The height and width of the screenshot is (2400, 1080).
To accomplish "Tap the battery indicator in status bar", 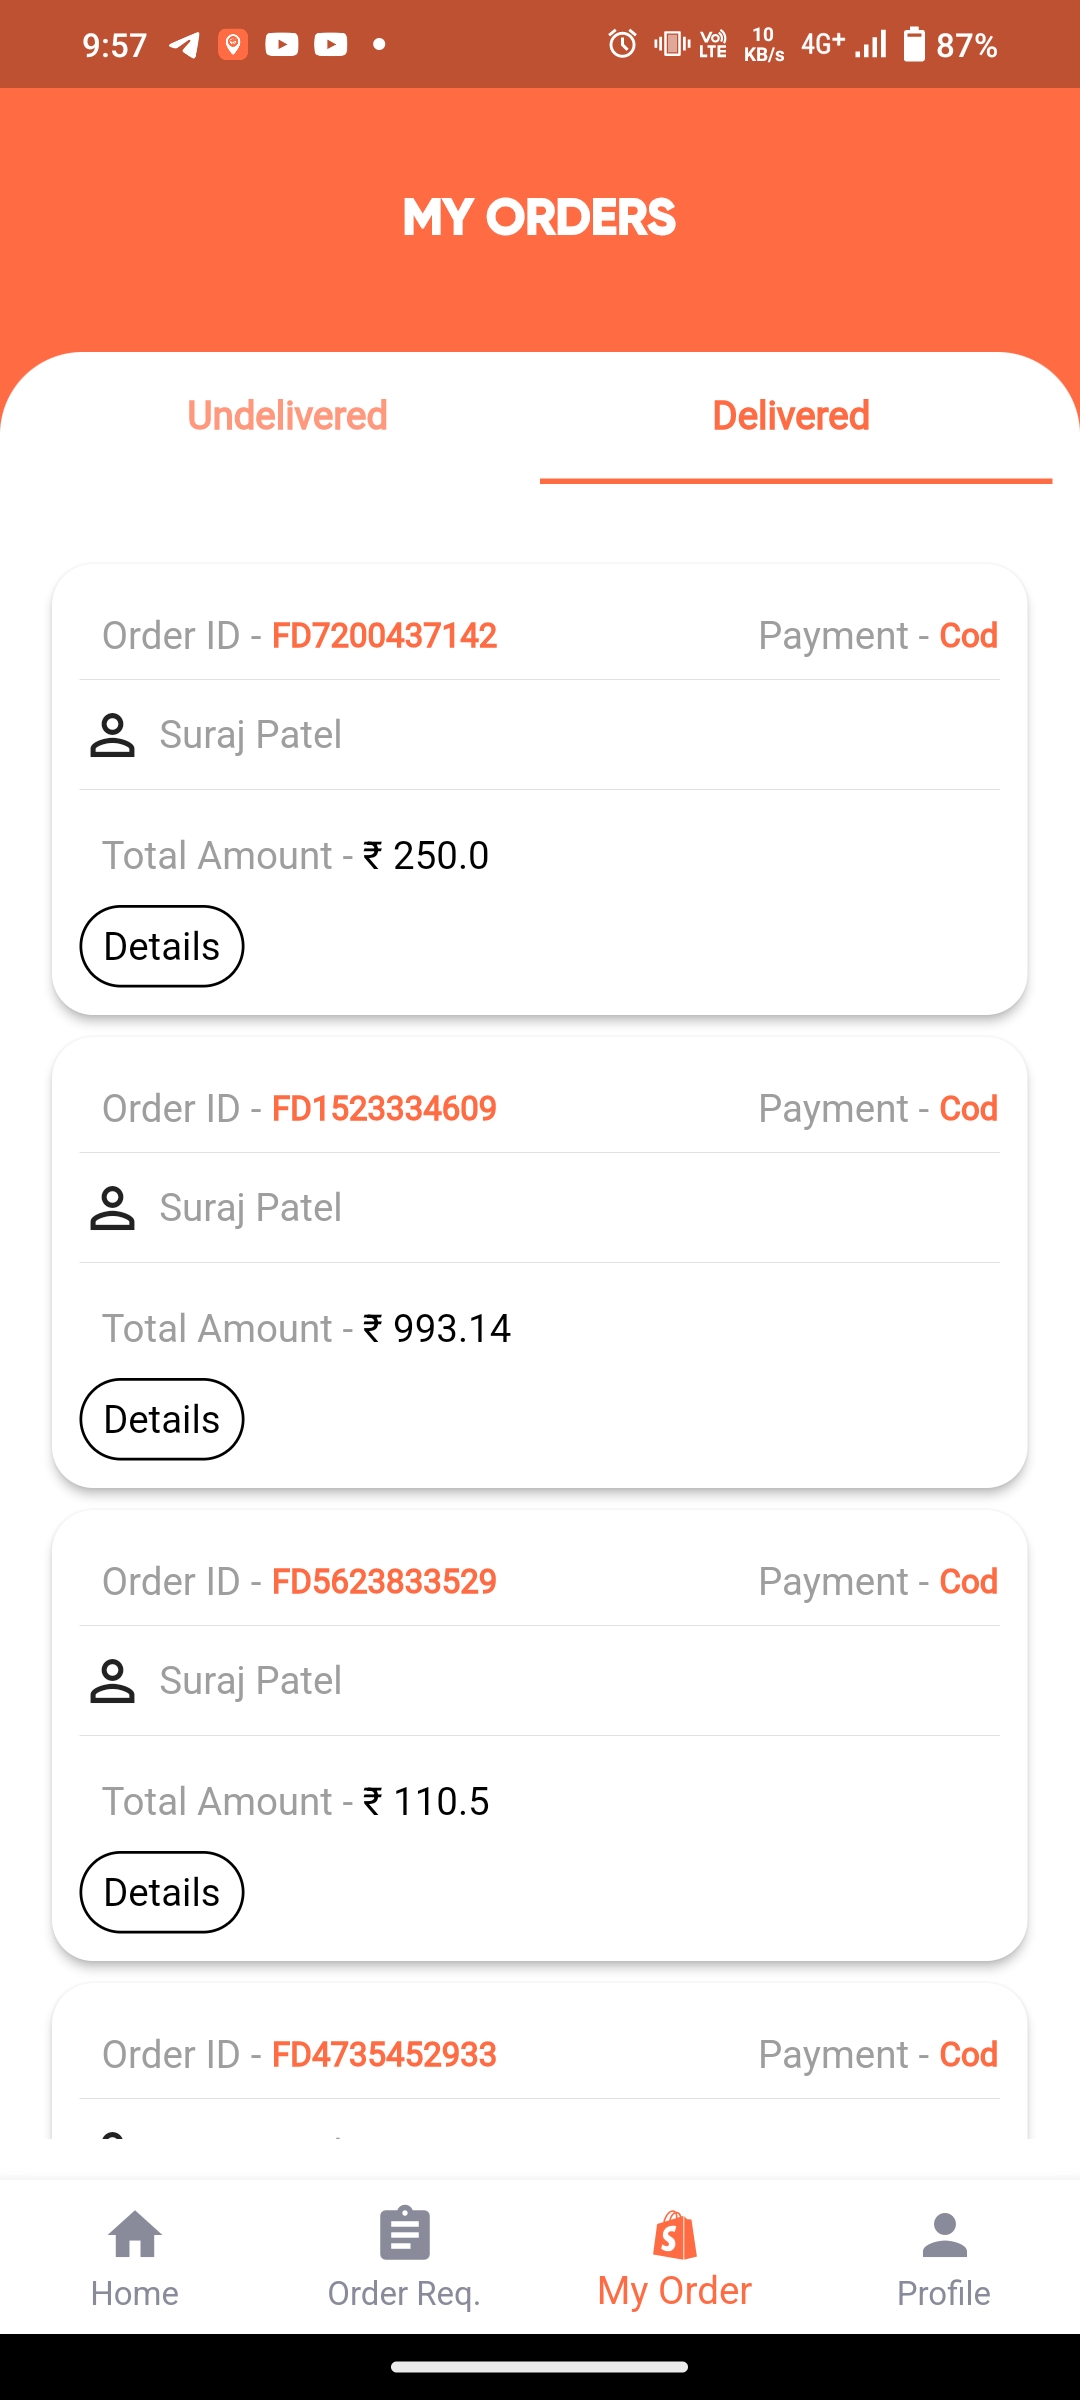I will [x=914, y=45].
